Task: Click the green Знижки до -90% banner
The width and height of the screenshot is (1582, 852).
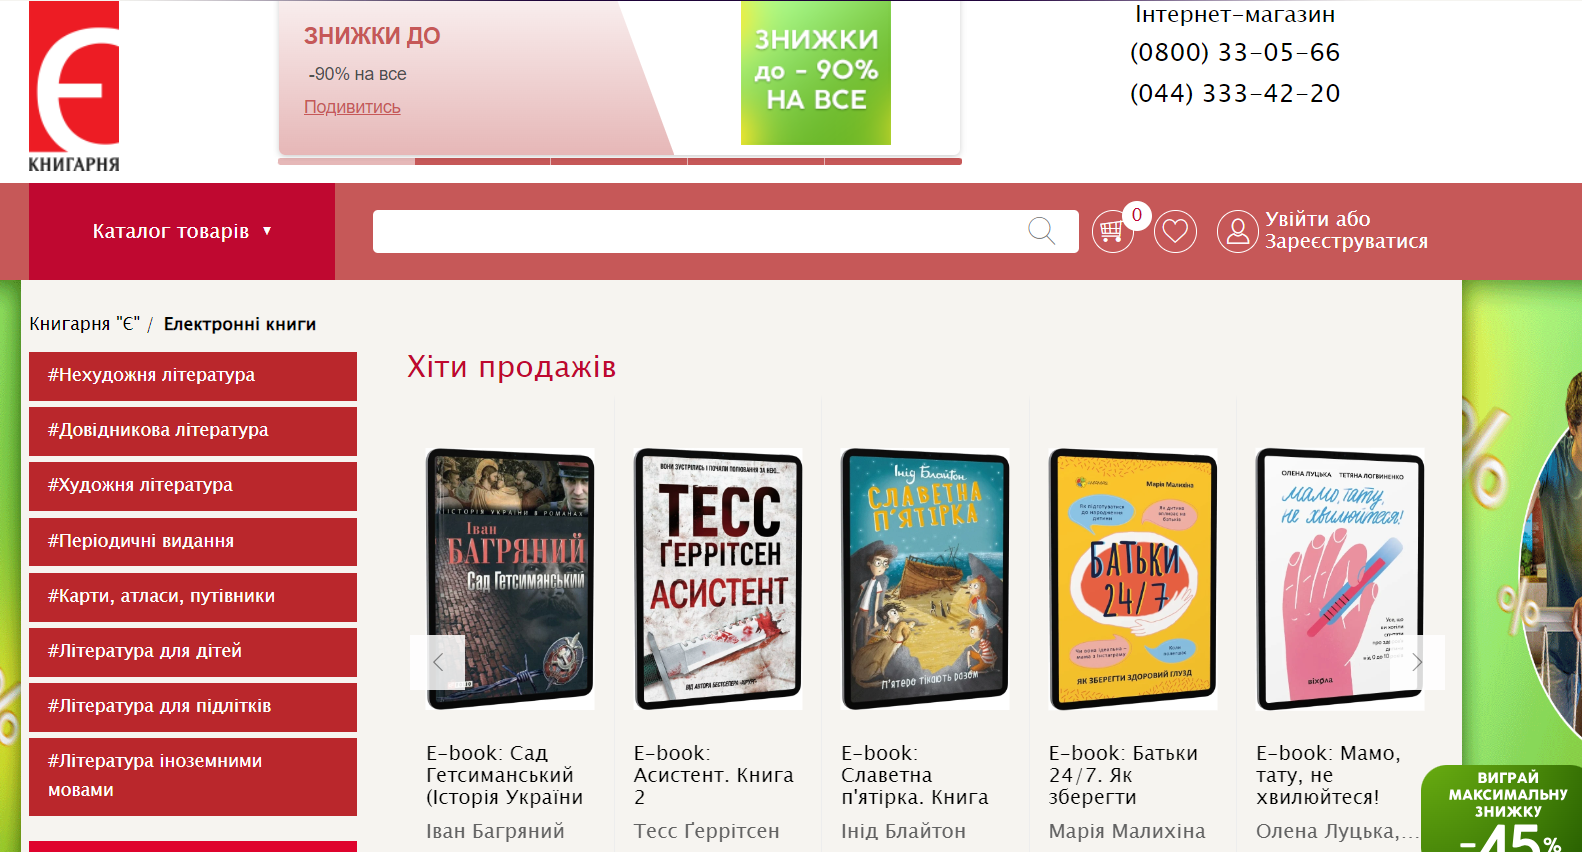Action: (x=816, y=73)
